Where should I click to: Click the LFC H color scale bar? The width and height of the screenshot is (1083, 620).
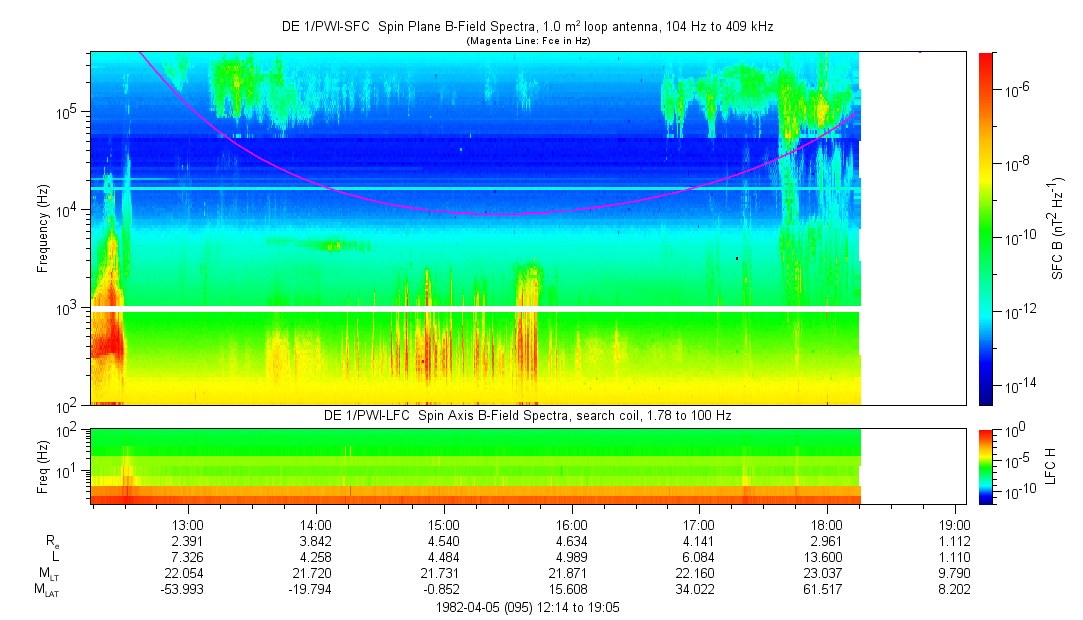(985, 465)
